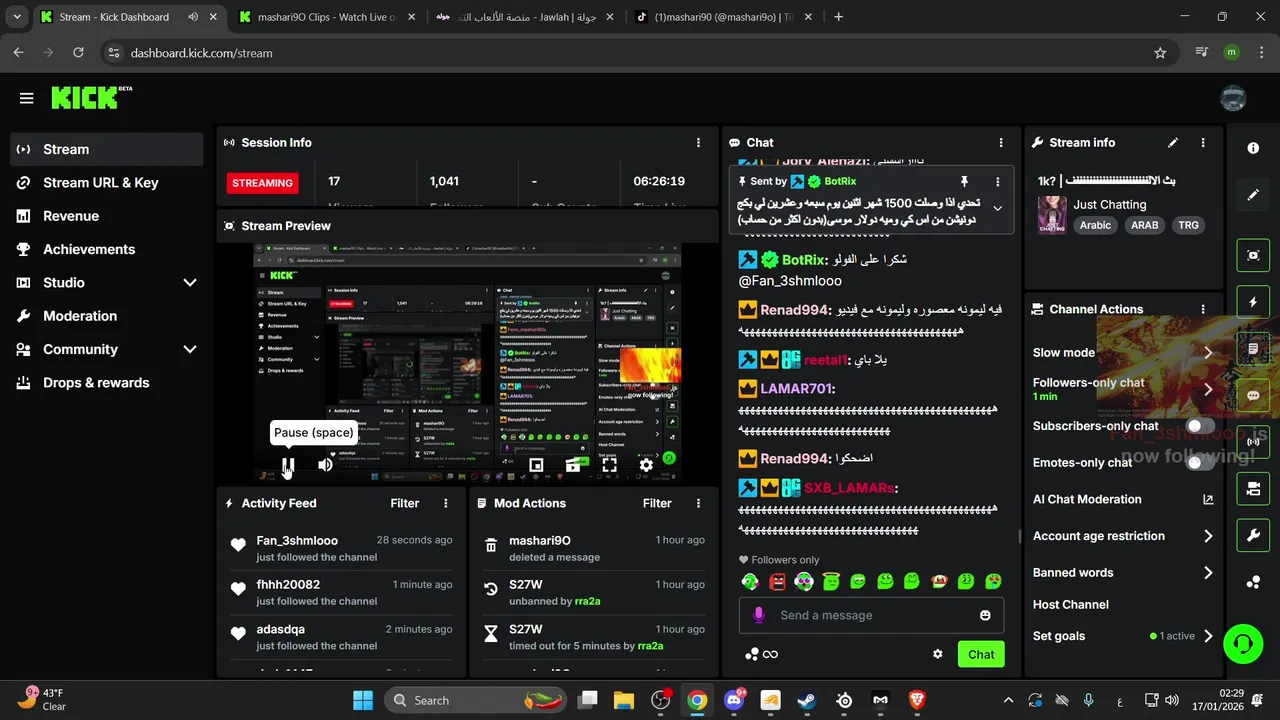The width and height of the screenshot is (1280, 720).
Task: Expand the Community sidebar section
Action: [190, 349]
